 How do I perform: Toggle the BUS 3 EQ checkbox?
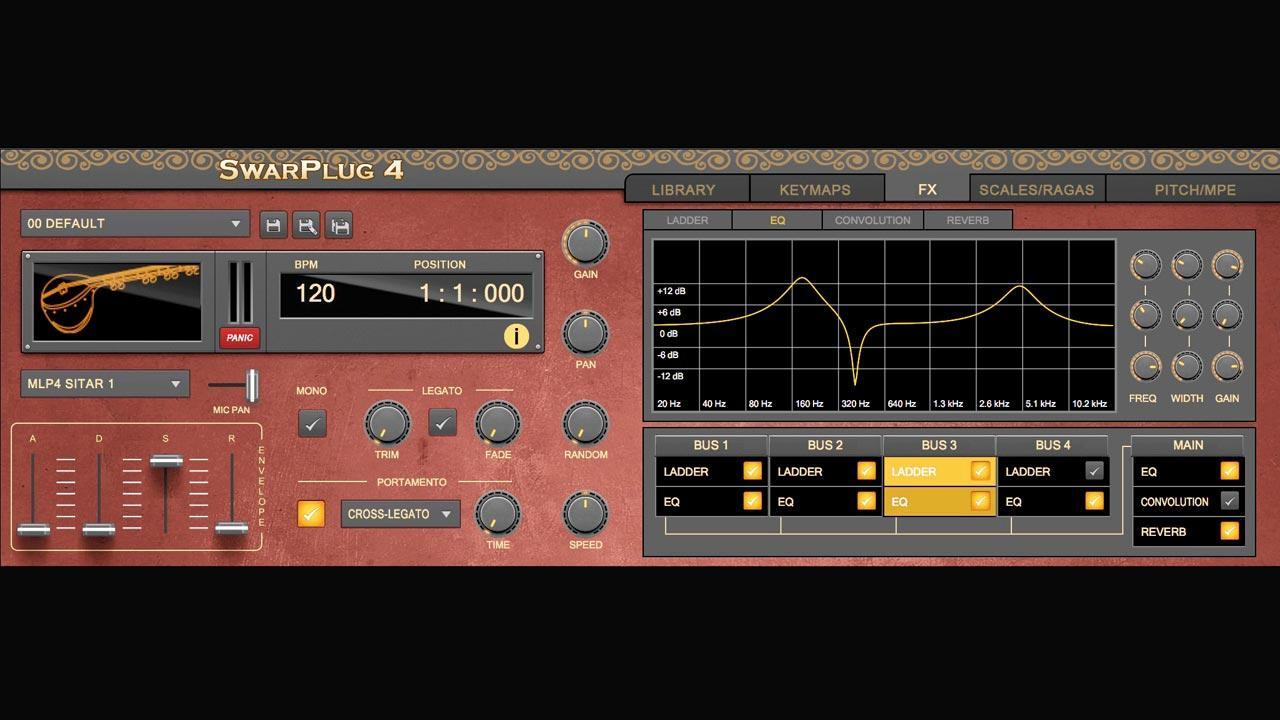[980, 501]
